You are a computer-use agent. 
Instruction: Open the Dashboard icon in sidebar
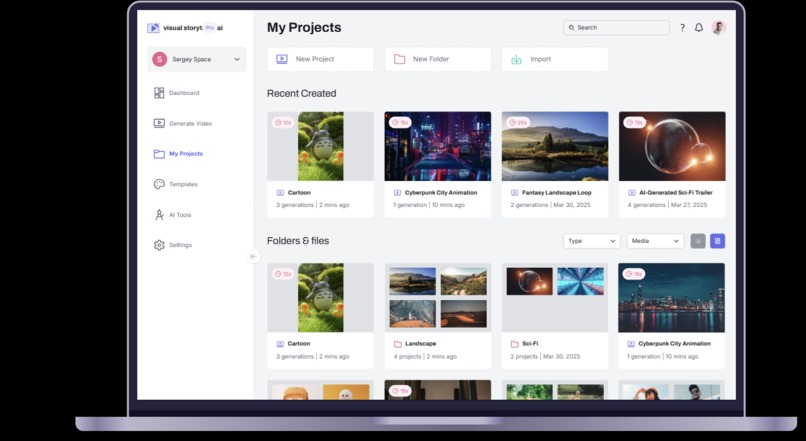[159, 93]
